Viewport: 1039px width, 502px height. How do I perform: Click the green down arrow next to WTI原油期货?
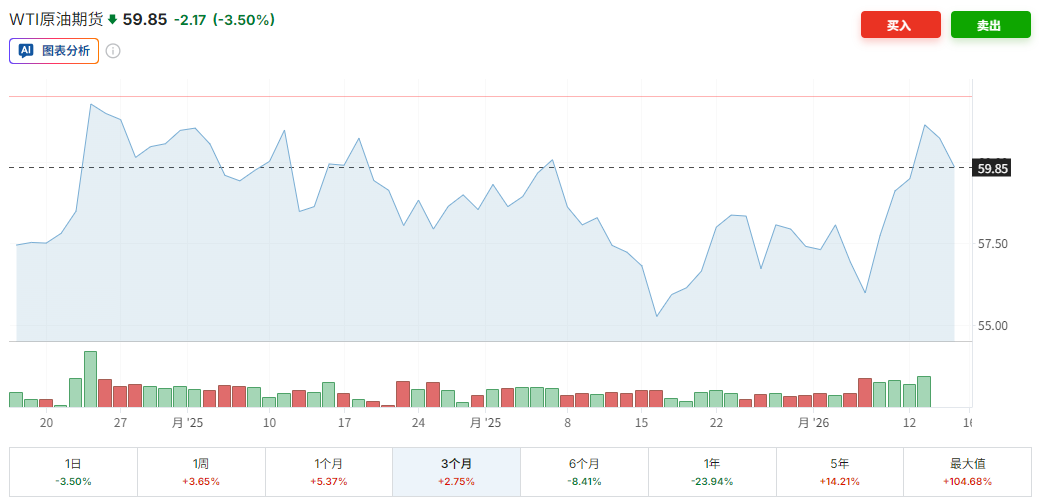113,19
